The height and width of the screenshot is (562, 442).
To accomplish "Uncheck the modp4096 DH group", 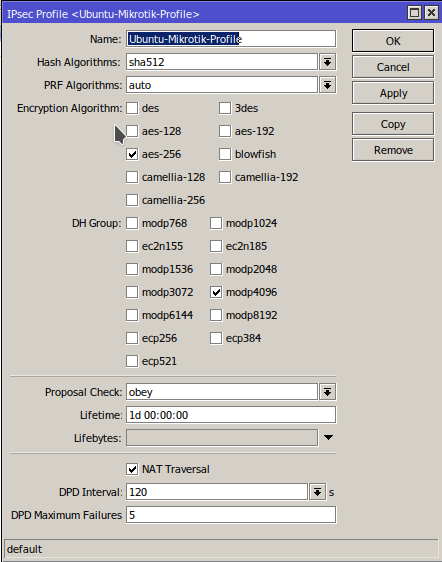I will coord(216,292).
